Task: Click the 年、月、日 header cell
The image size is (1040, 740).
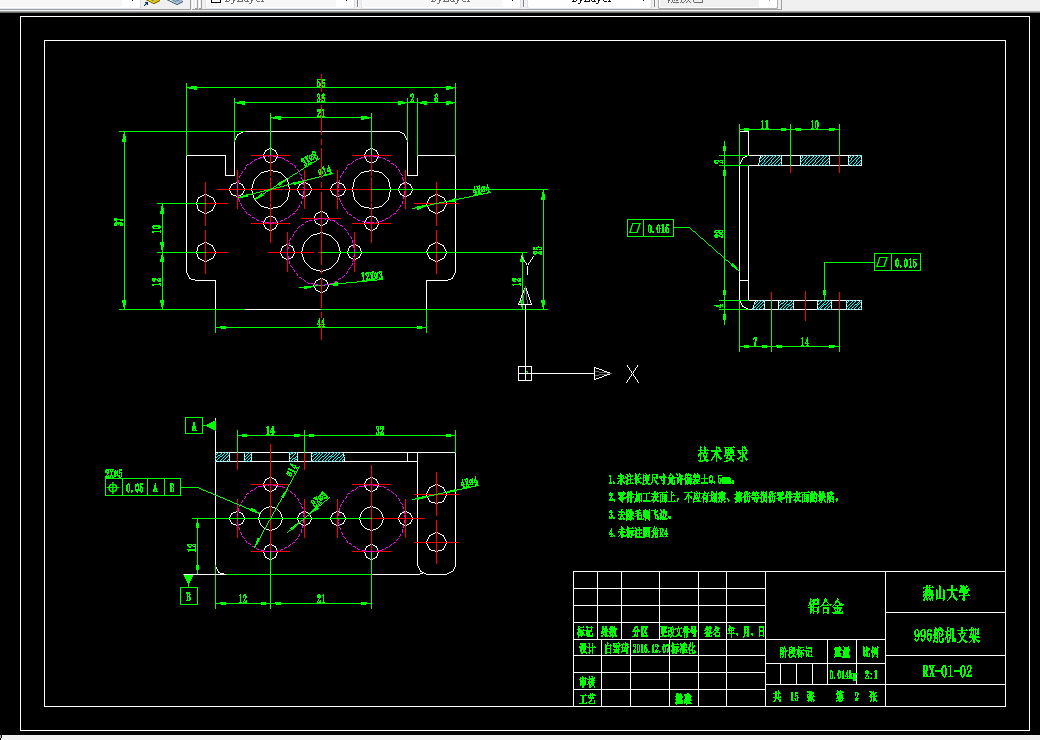Action: click(746, 632)
